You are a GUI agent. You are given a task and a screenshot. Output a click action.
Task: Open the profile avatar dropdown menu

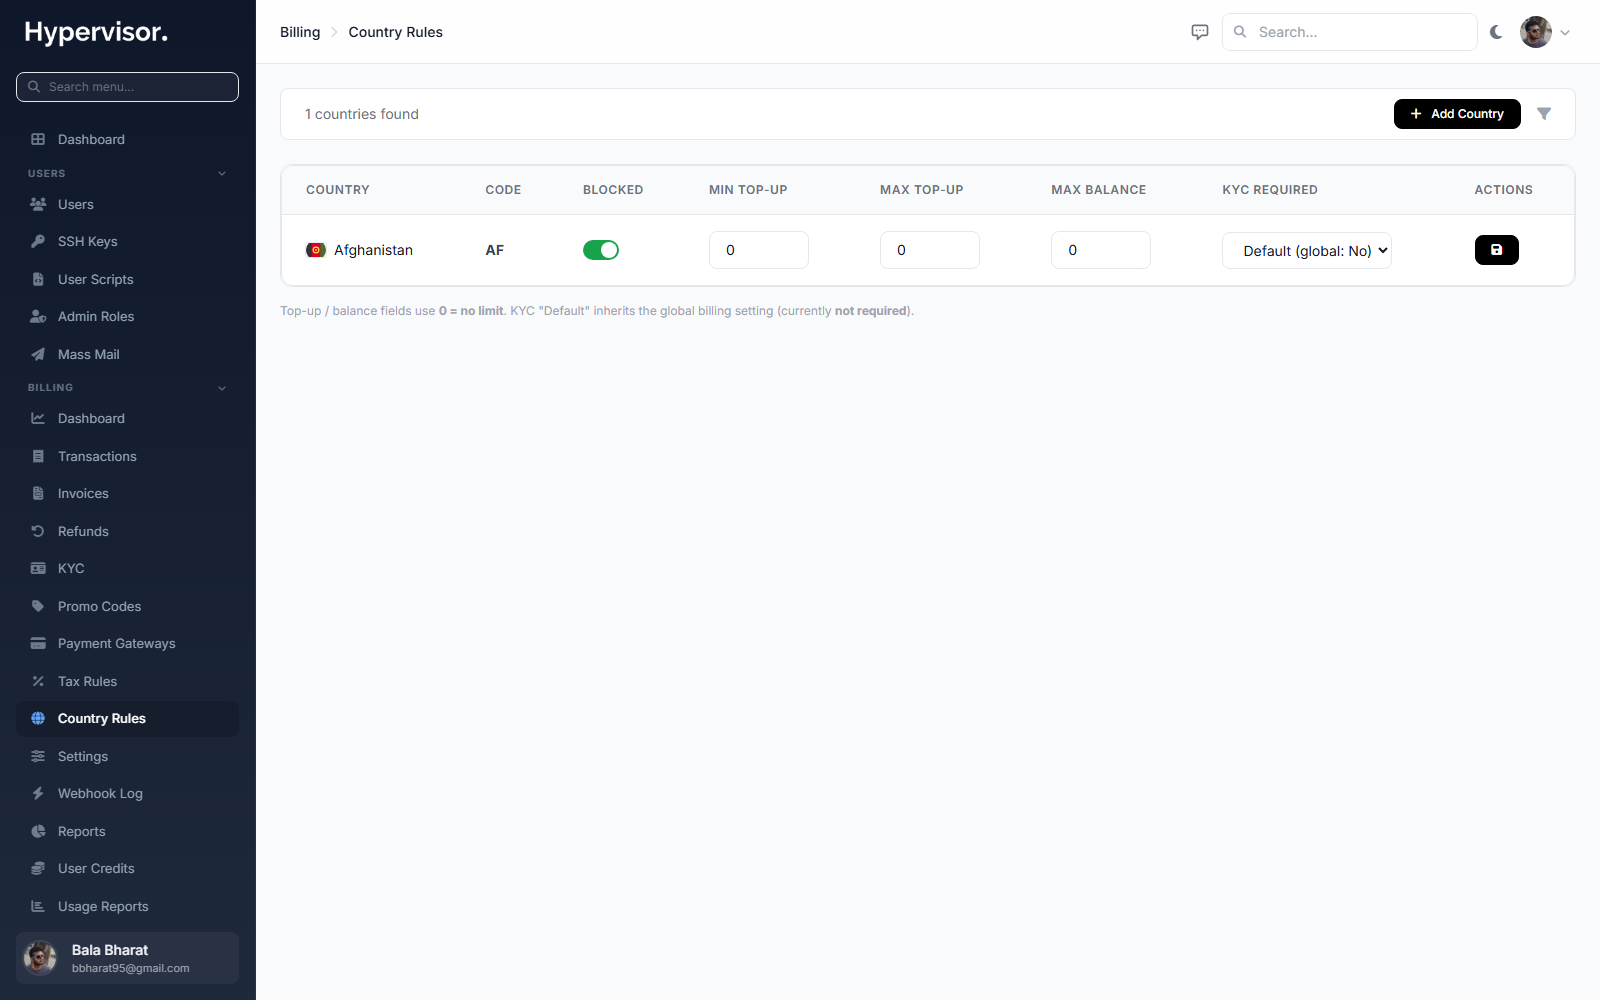(1545, 32)
